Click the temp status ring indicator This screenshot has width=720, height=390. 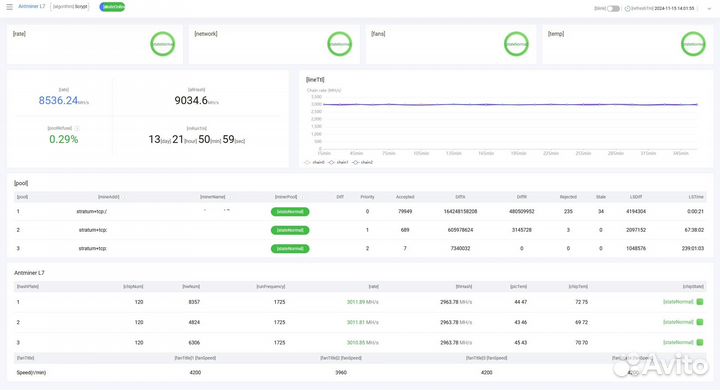[x=693, y=44]
